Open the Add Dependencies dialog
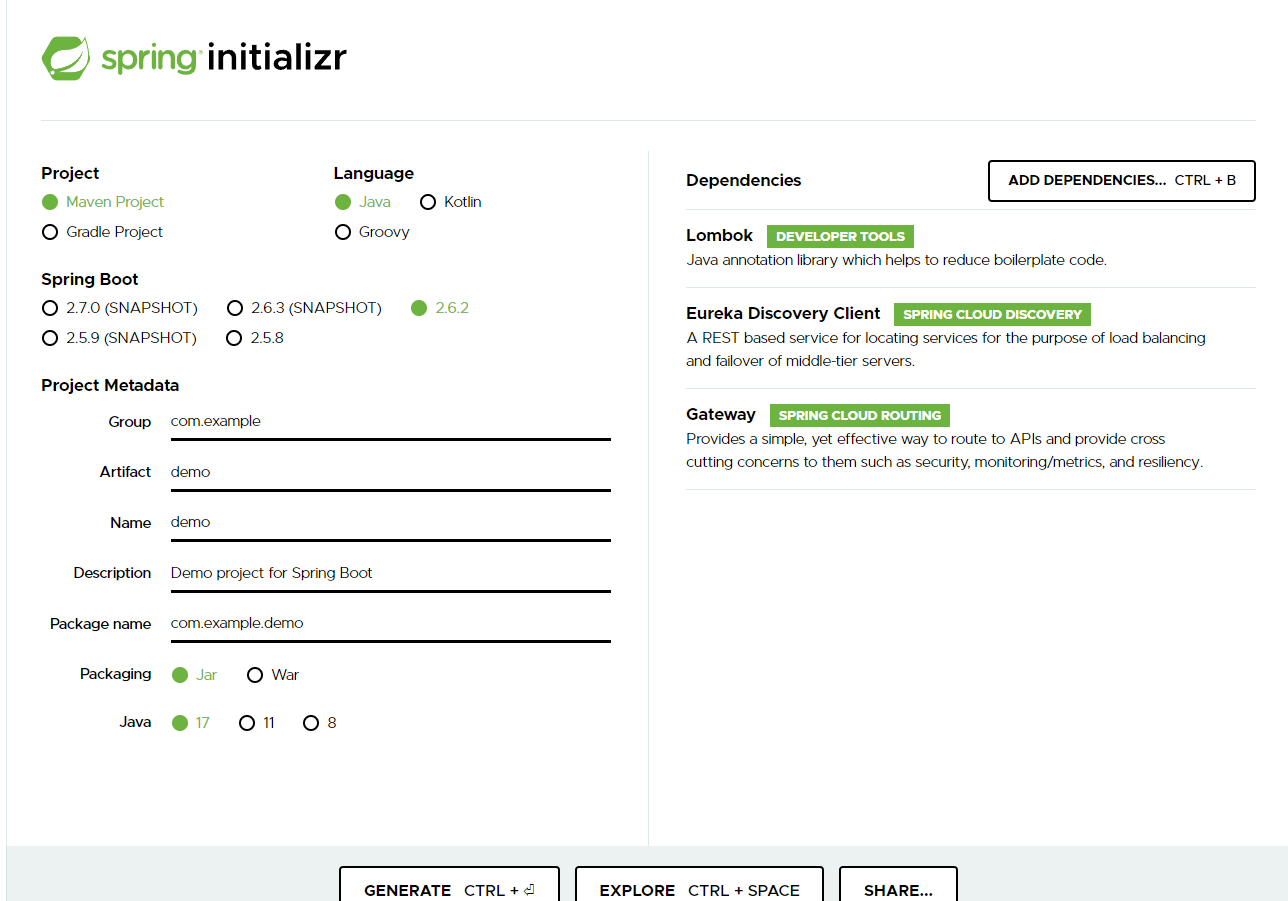 click(x=1122, y=181)
